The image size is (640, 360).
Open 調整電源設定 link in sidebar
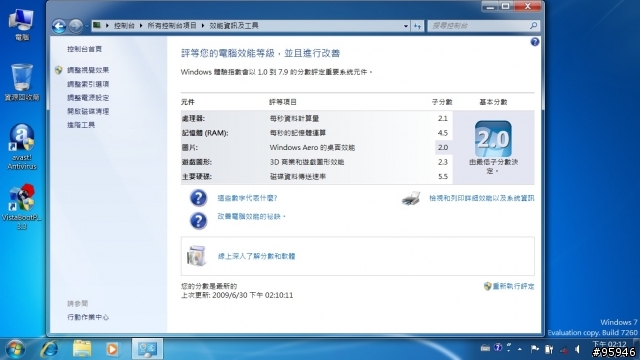pyautogui.click(x=88, y=98)
